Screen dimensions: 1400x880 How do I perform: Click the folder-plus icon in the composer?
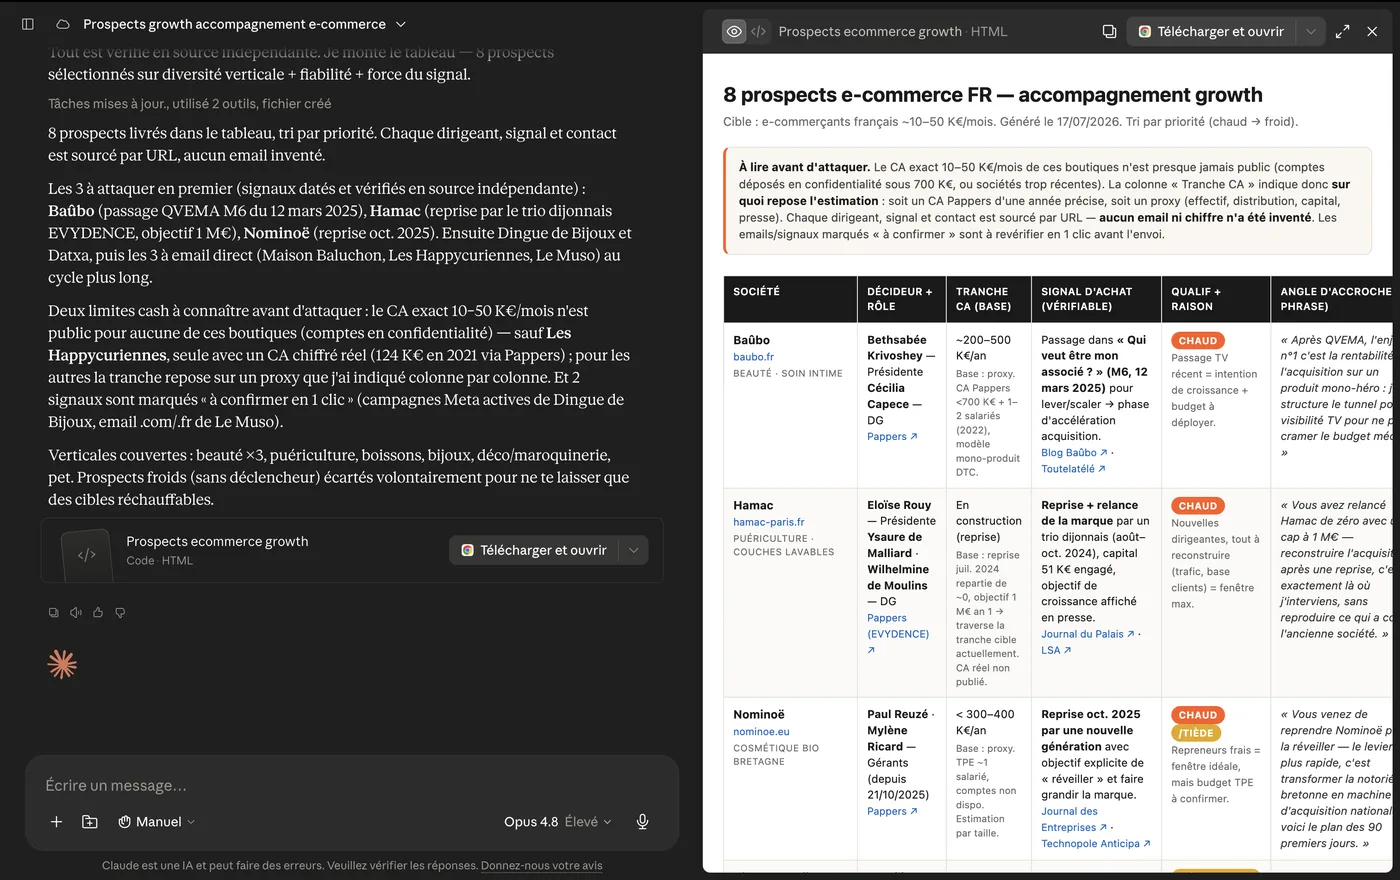point(90,822)
